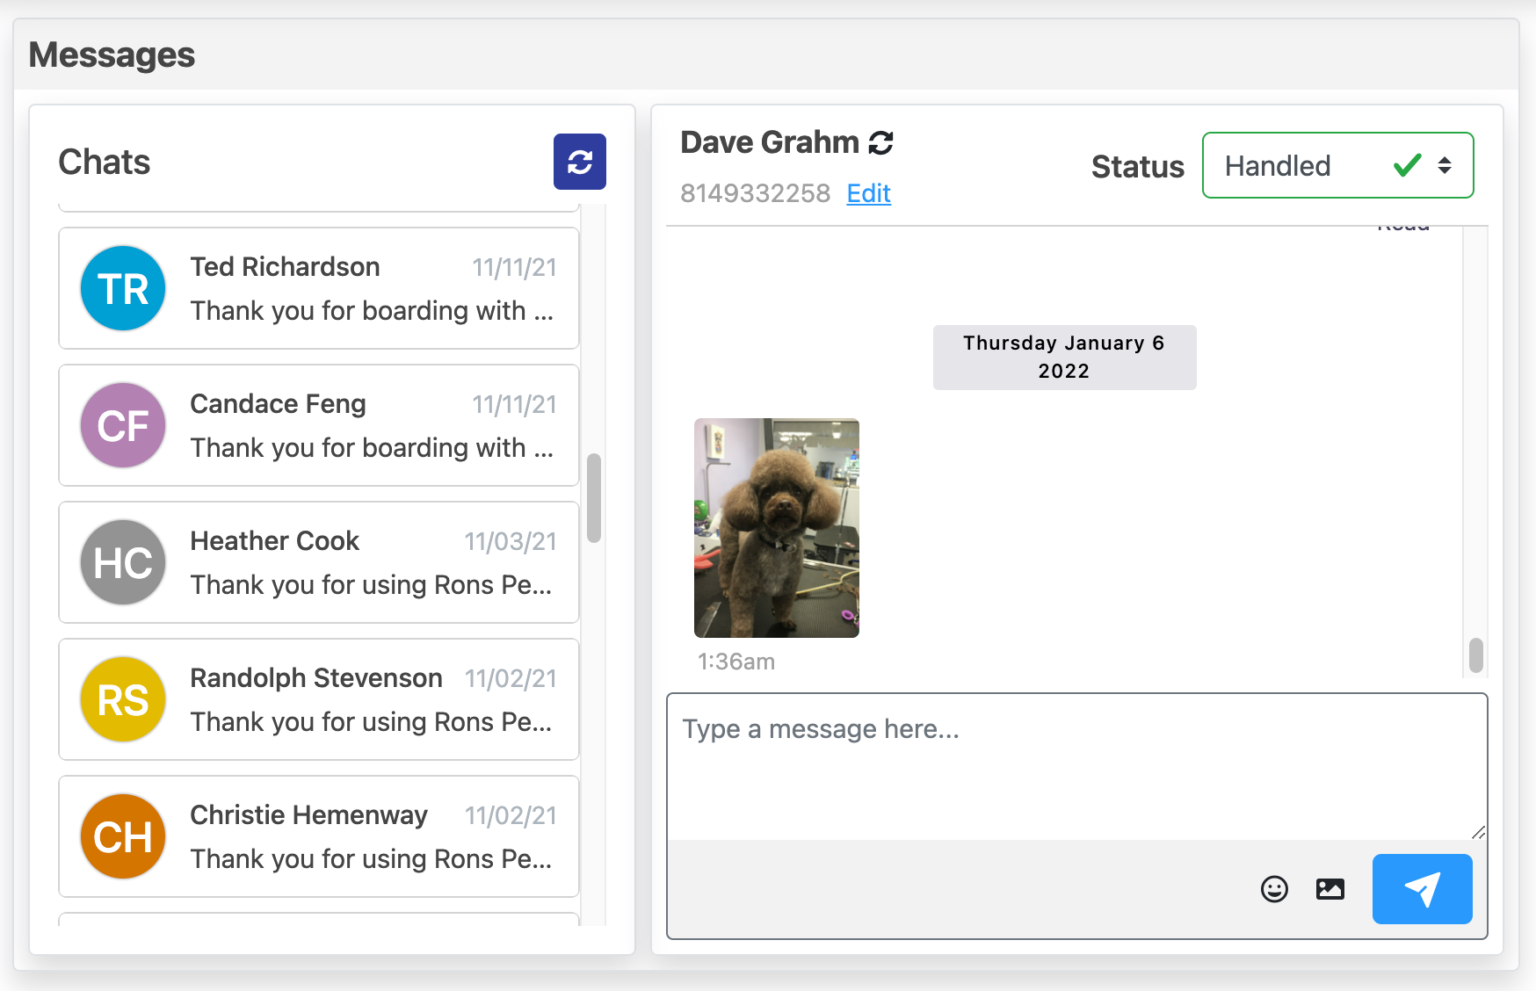Click Heather Cook's HC avatar
The height and width of the screenshot is (991, 1536).
(122, 562)
